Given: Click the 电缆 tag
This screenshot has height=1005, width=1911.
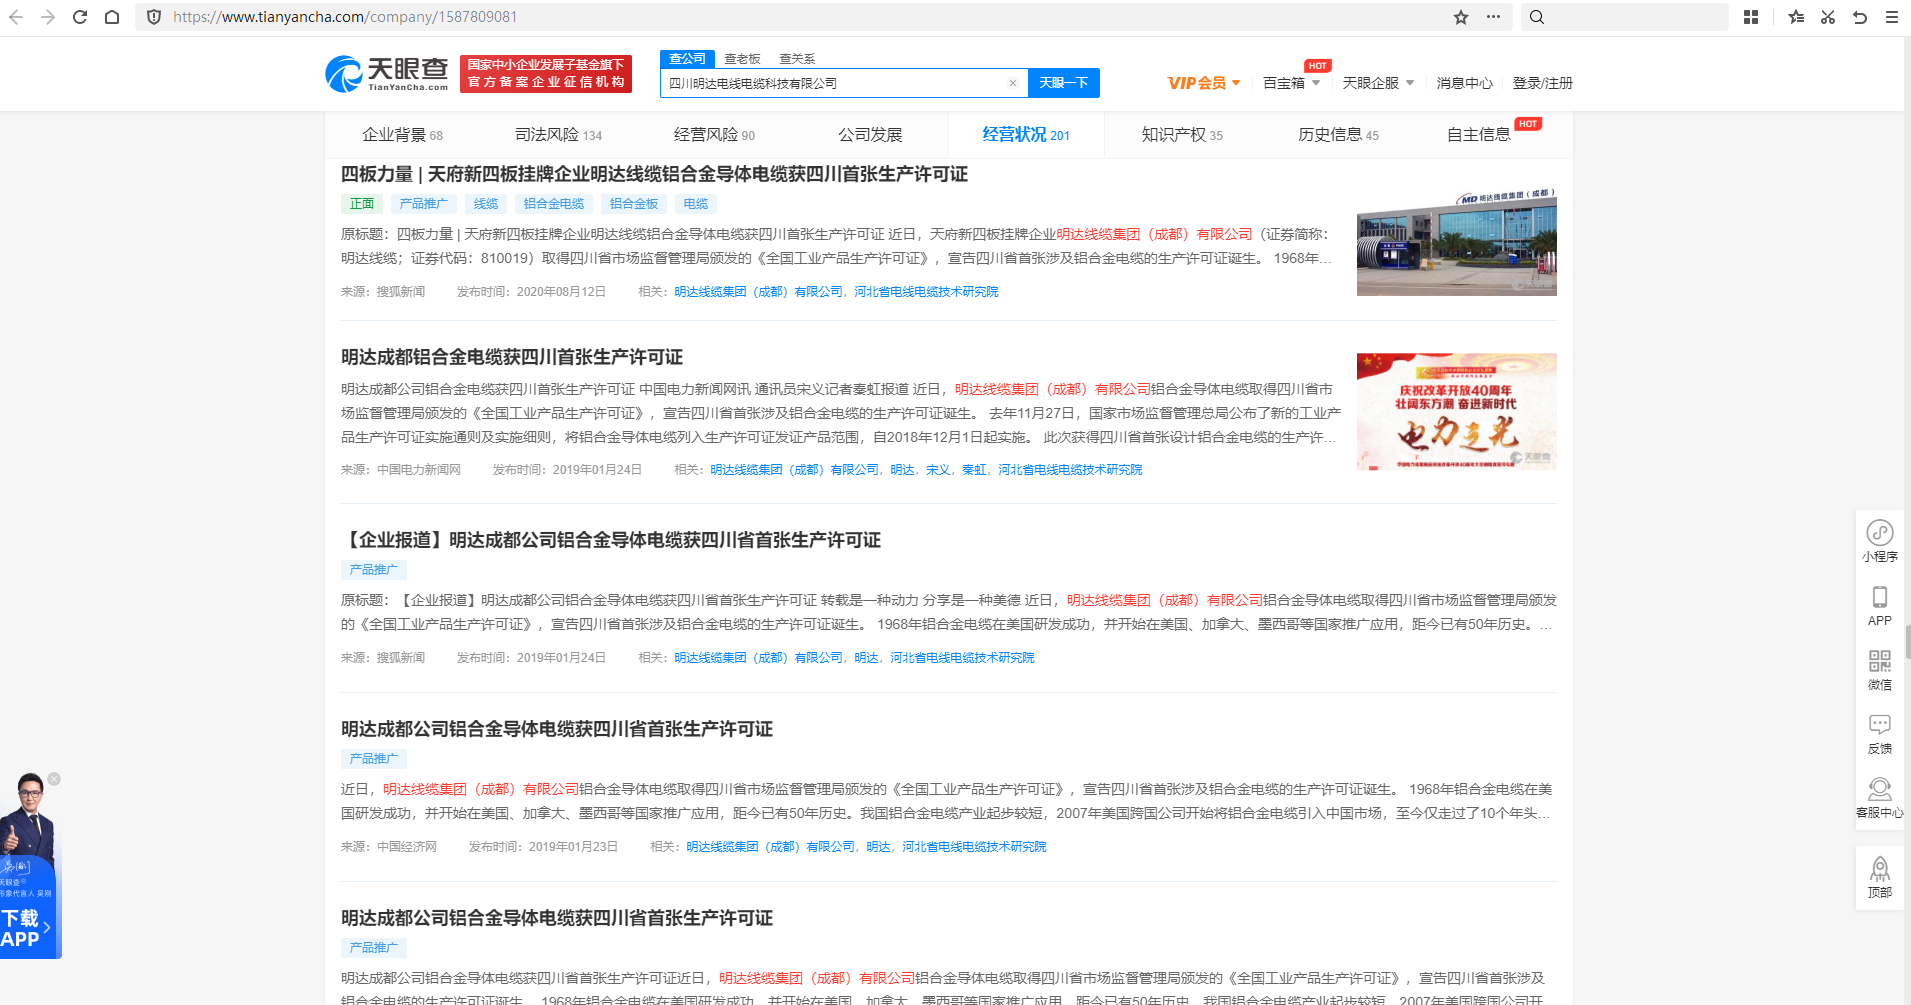Looking at the screenshot, I should tap(696, 204).
